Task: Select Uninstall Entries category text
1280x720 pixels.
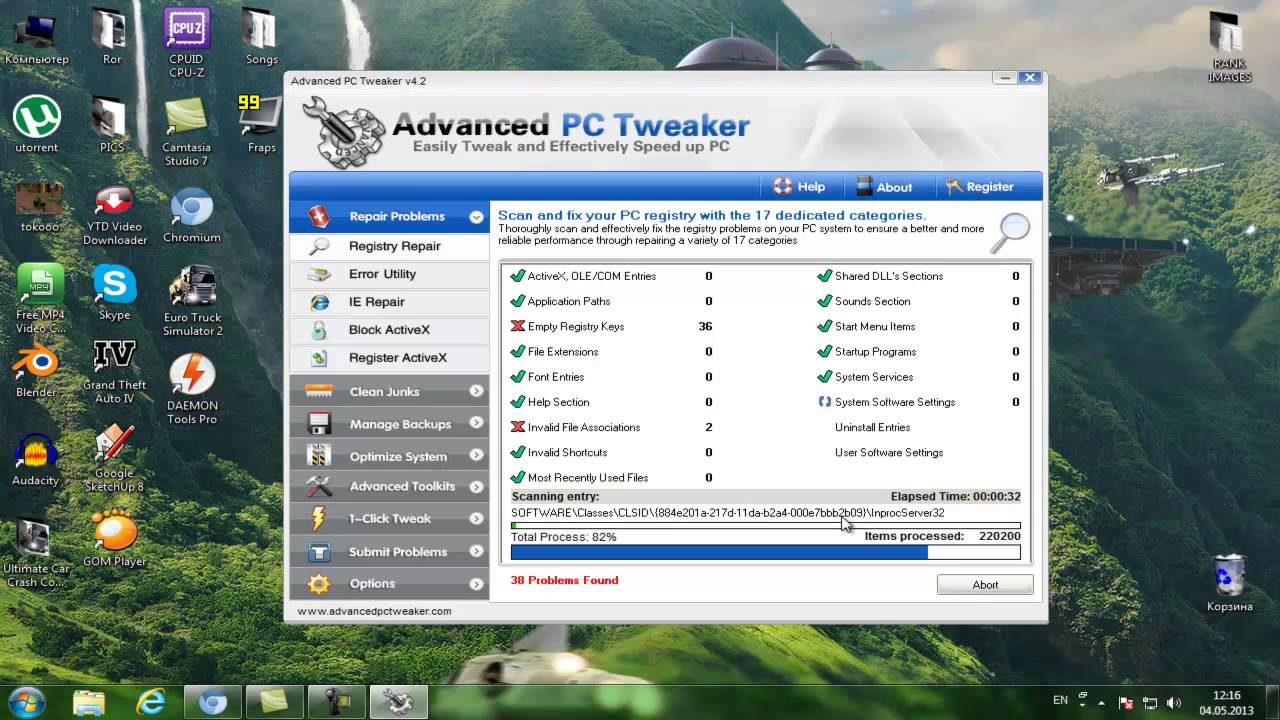Action: tap(872, 427)
